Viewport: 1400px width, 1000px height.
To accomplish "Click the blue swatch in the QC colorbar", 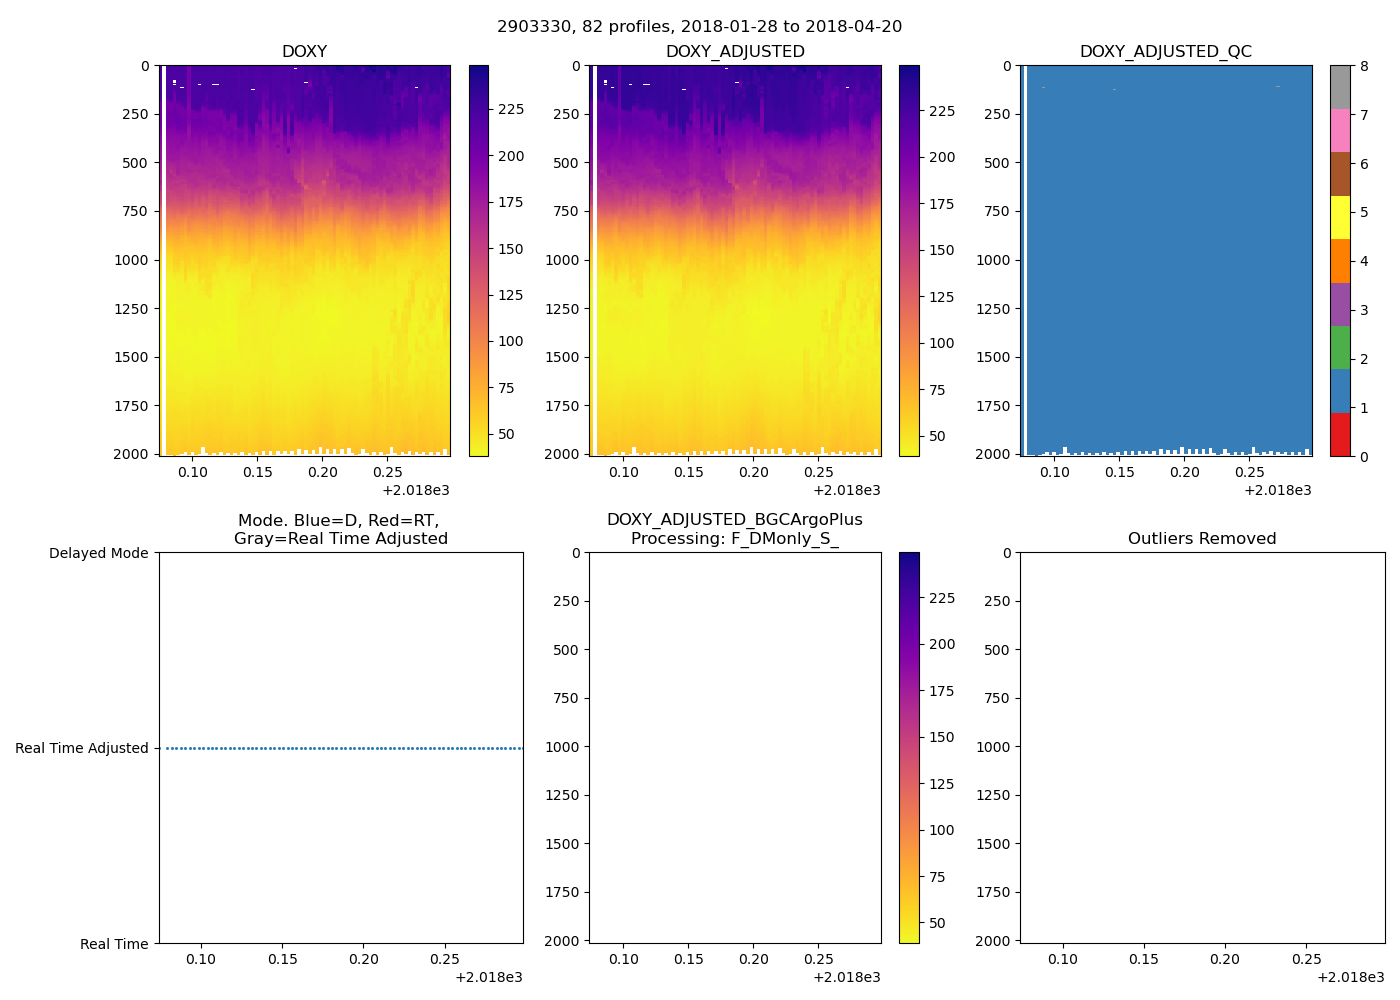I will [x=1340, y=391].
